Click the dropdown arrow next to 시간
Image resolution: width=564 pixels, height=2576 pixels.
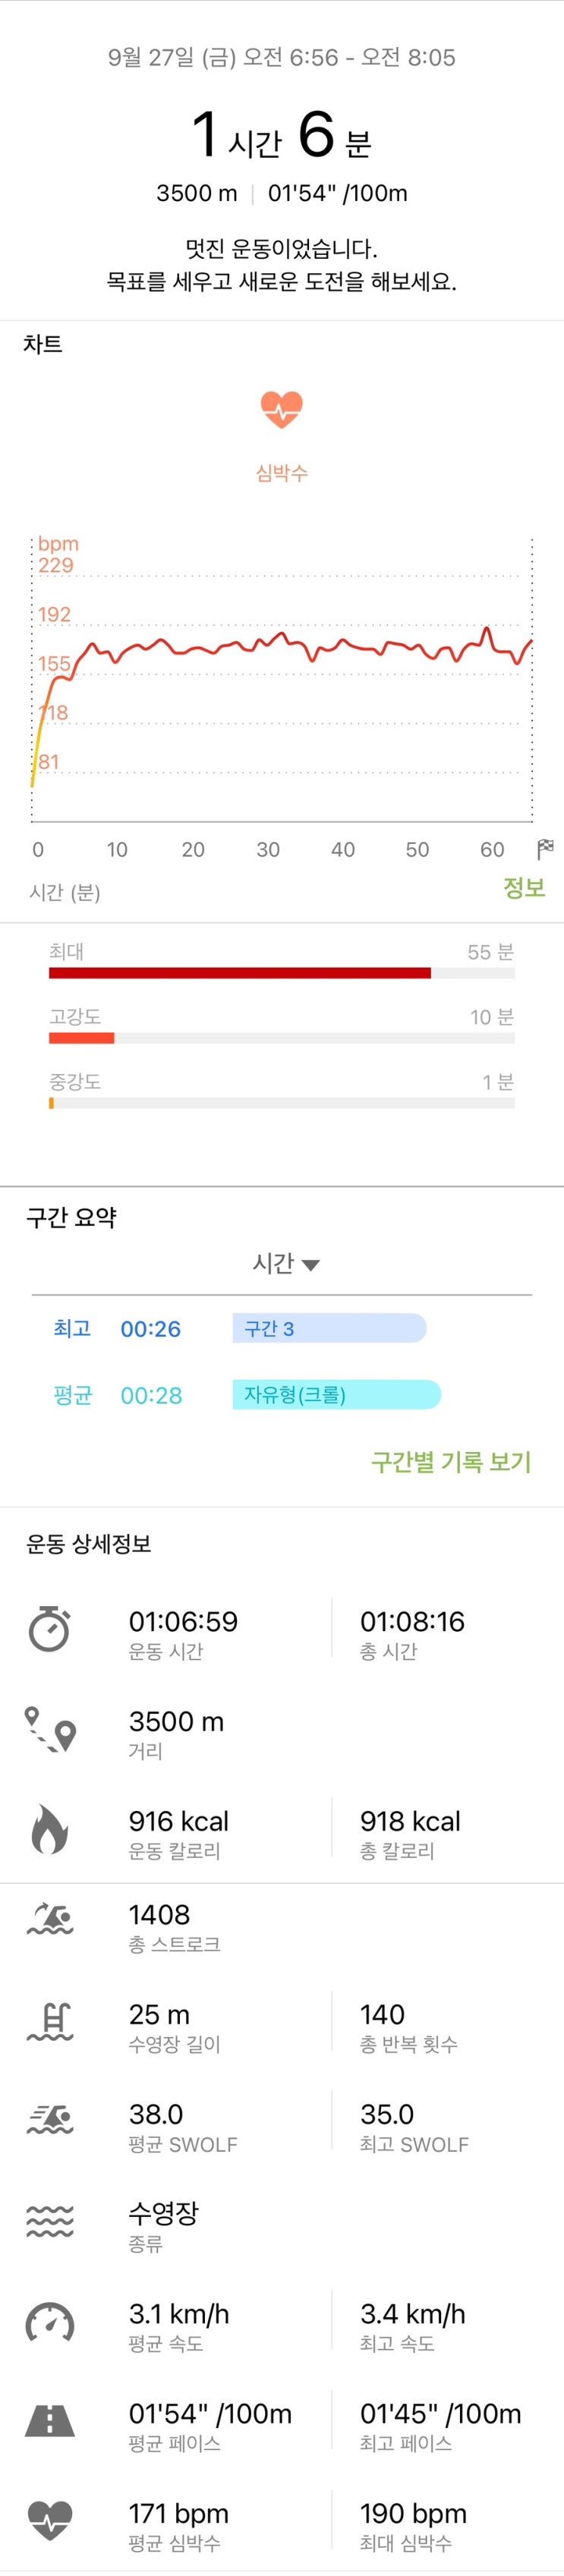[311, 1265]
